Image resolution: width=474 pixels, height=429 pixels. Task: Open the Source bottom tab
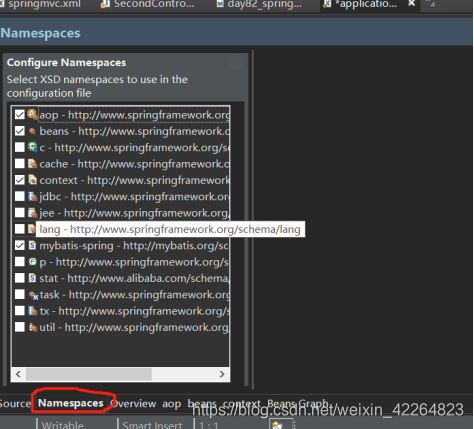tap(15, 403)
